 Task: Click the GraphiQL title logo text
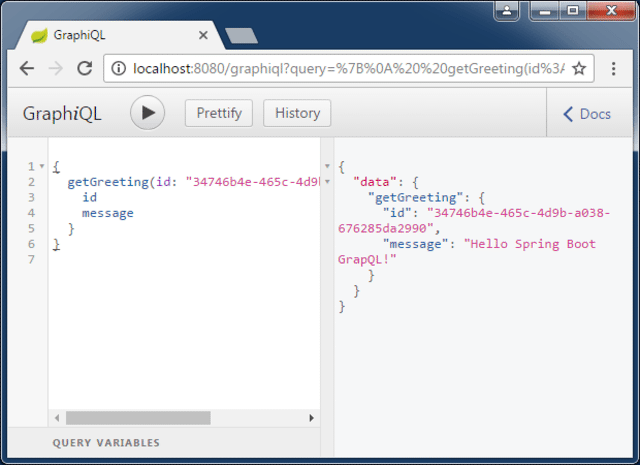coord(62,113)
